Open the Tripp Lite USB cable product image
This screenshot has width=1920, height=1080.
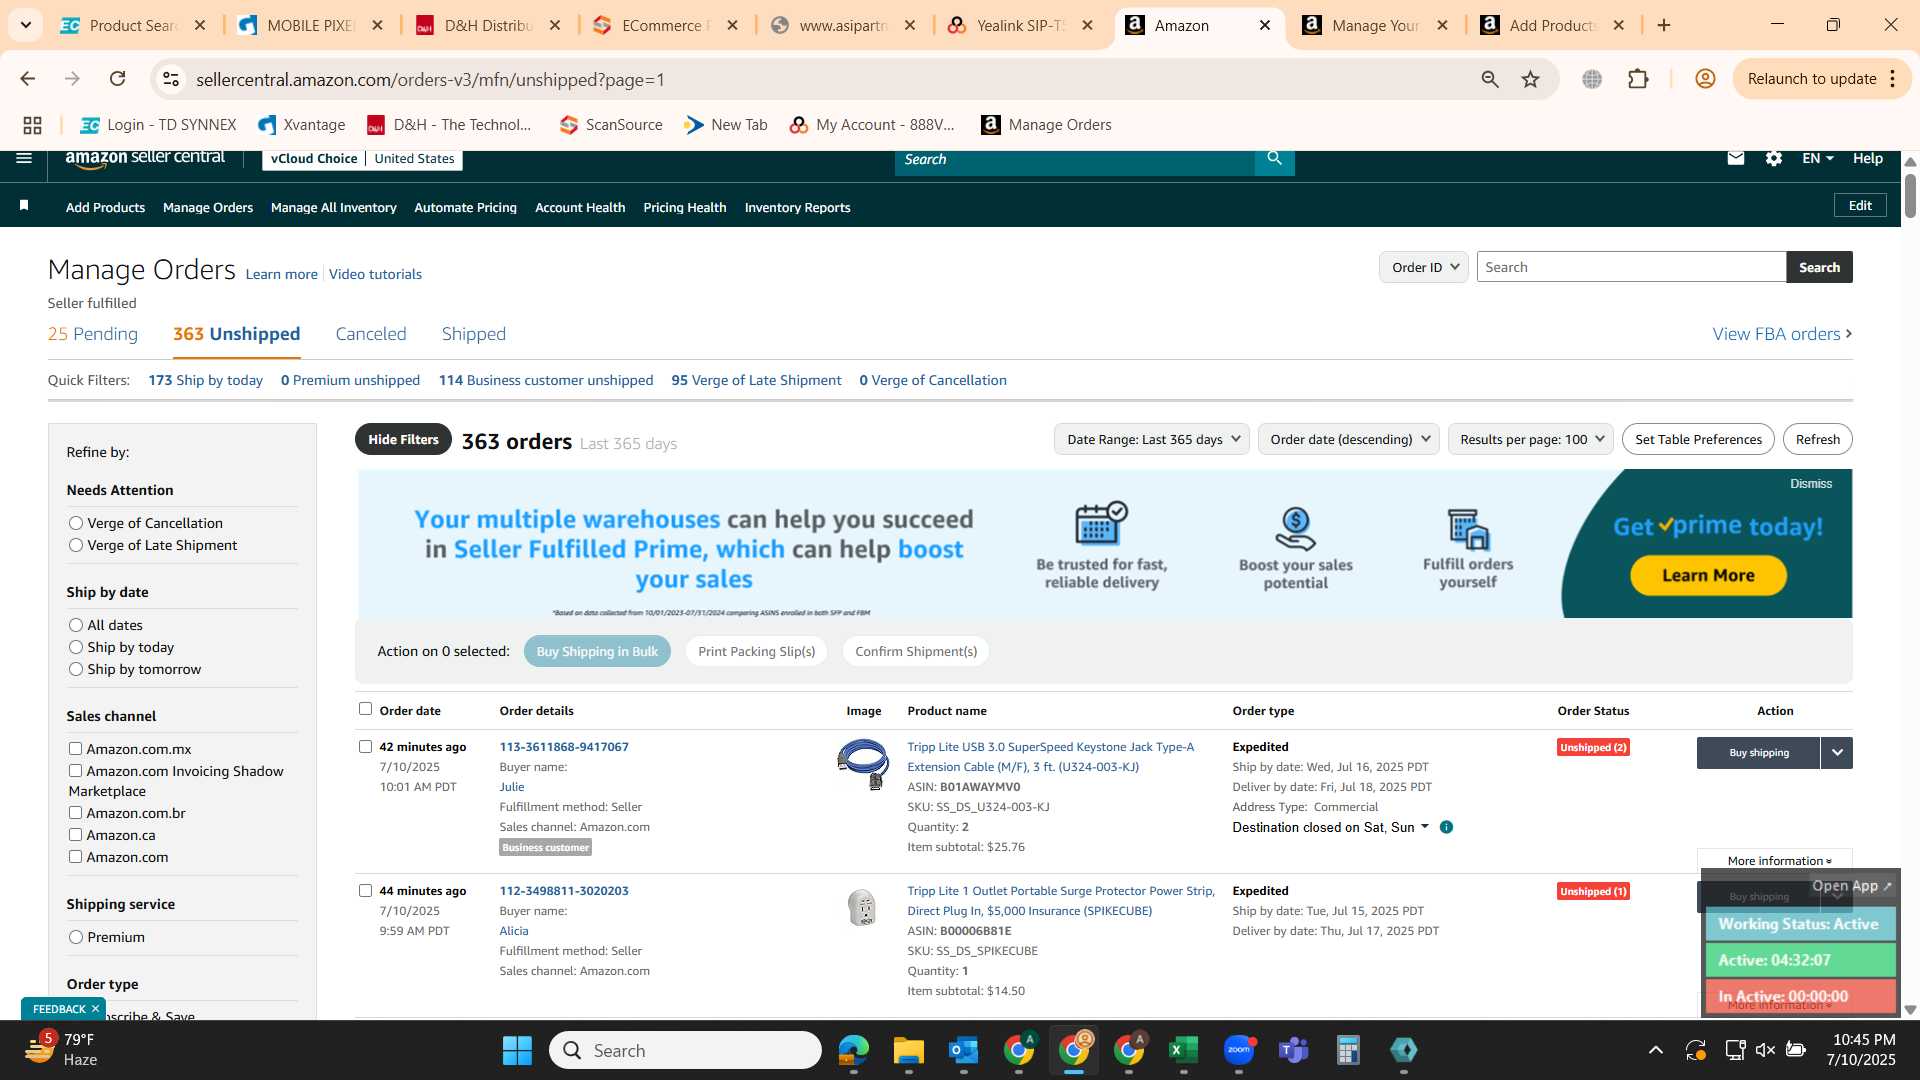863,764
